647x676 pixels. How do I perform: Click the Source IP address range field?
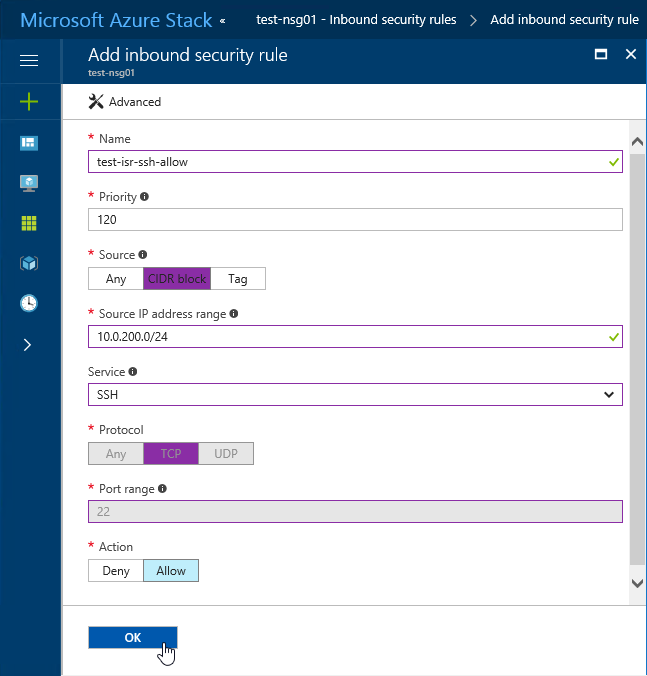coord(355,337)
